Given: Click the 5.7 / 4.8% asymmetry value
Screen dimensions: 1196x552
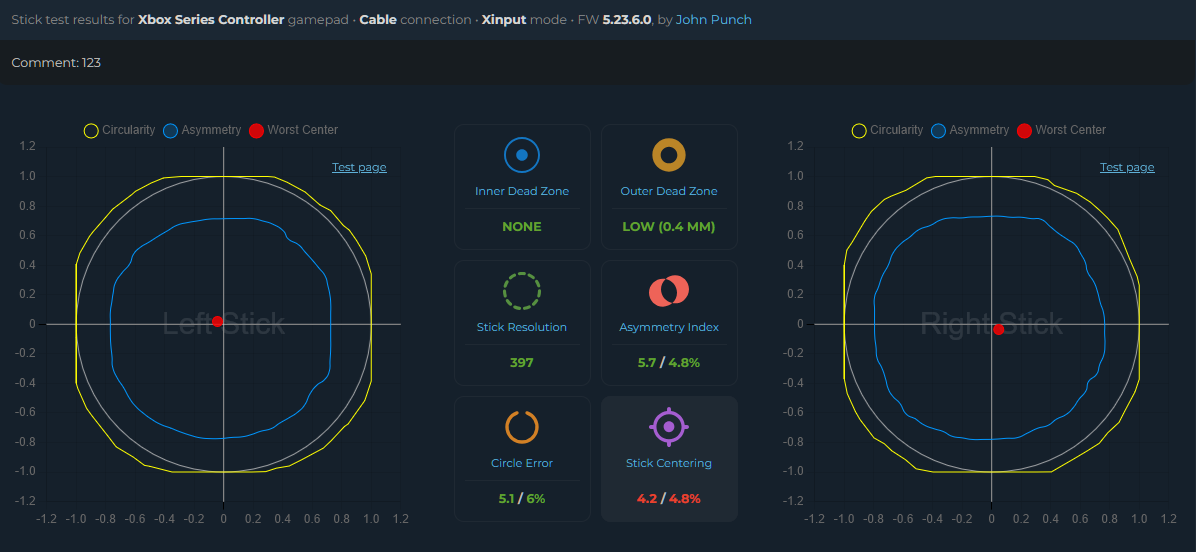Looking at the screenshot, I should (669, 362).
